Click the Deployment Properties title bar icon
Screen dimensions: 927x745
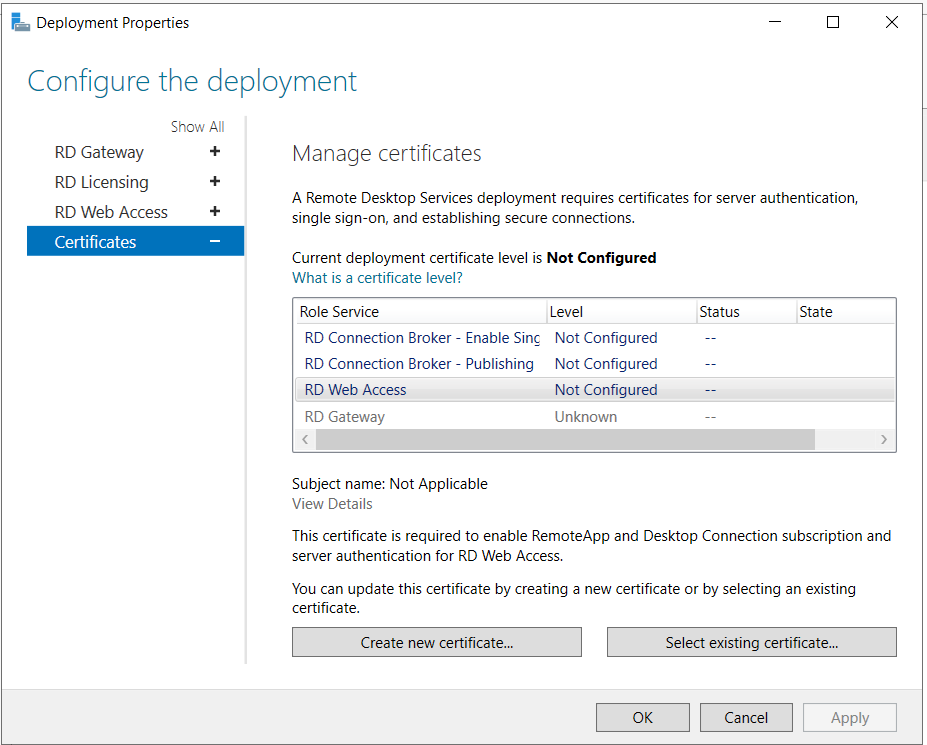click(x=20, y=22)
